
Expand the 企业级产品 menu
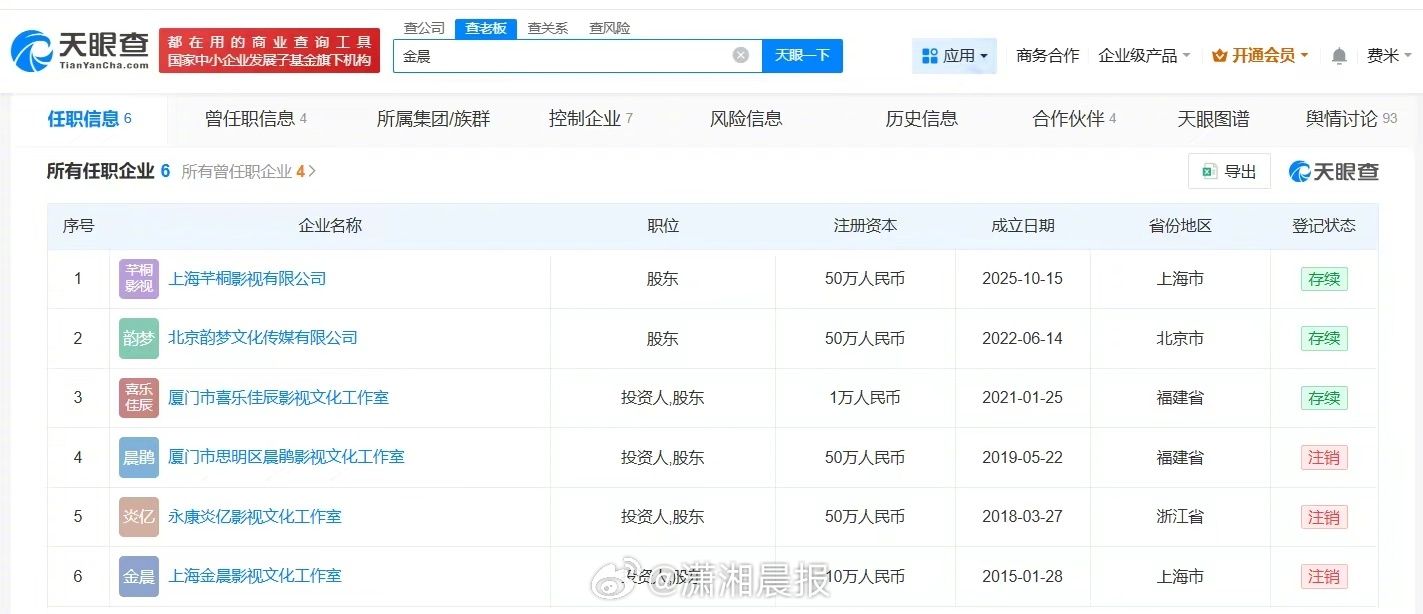[x=1144, y=56]
